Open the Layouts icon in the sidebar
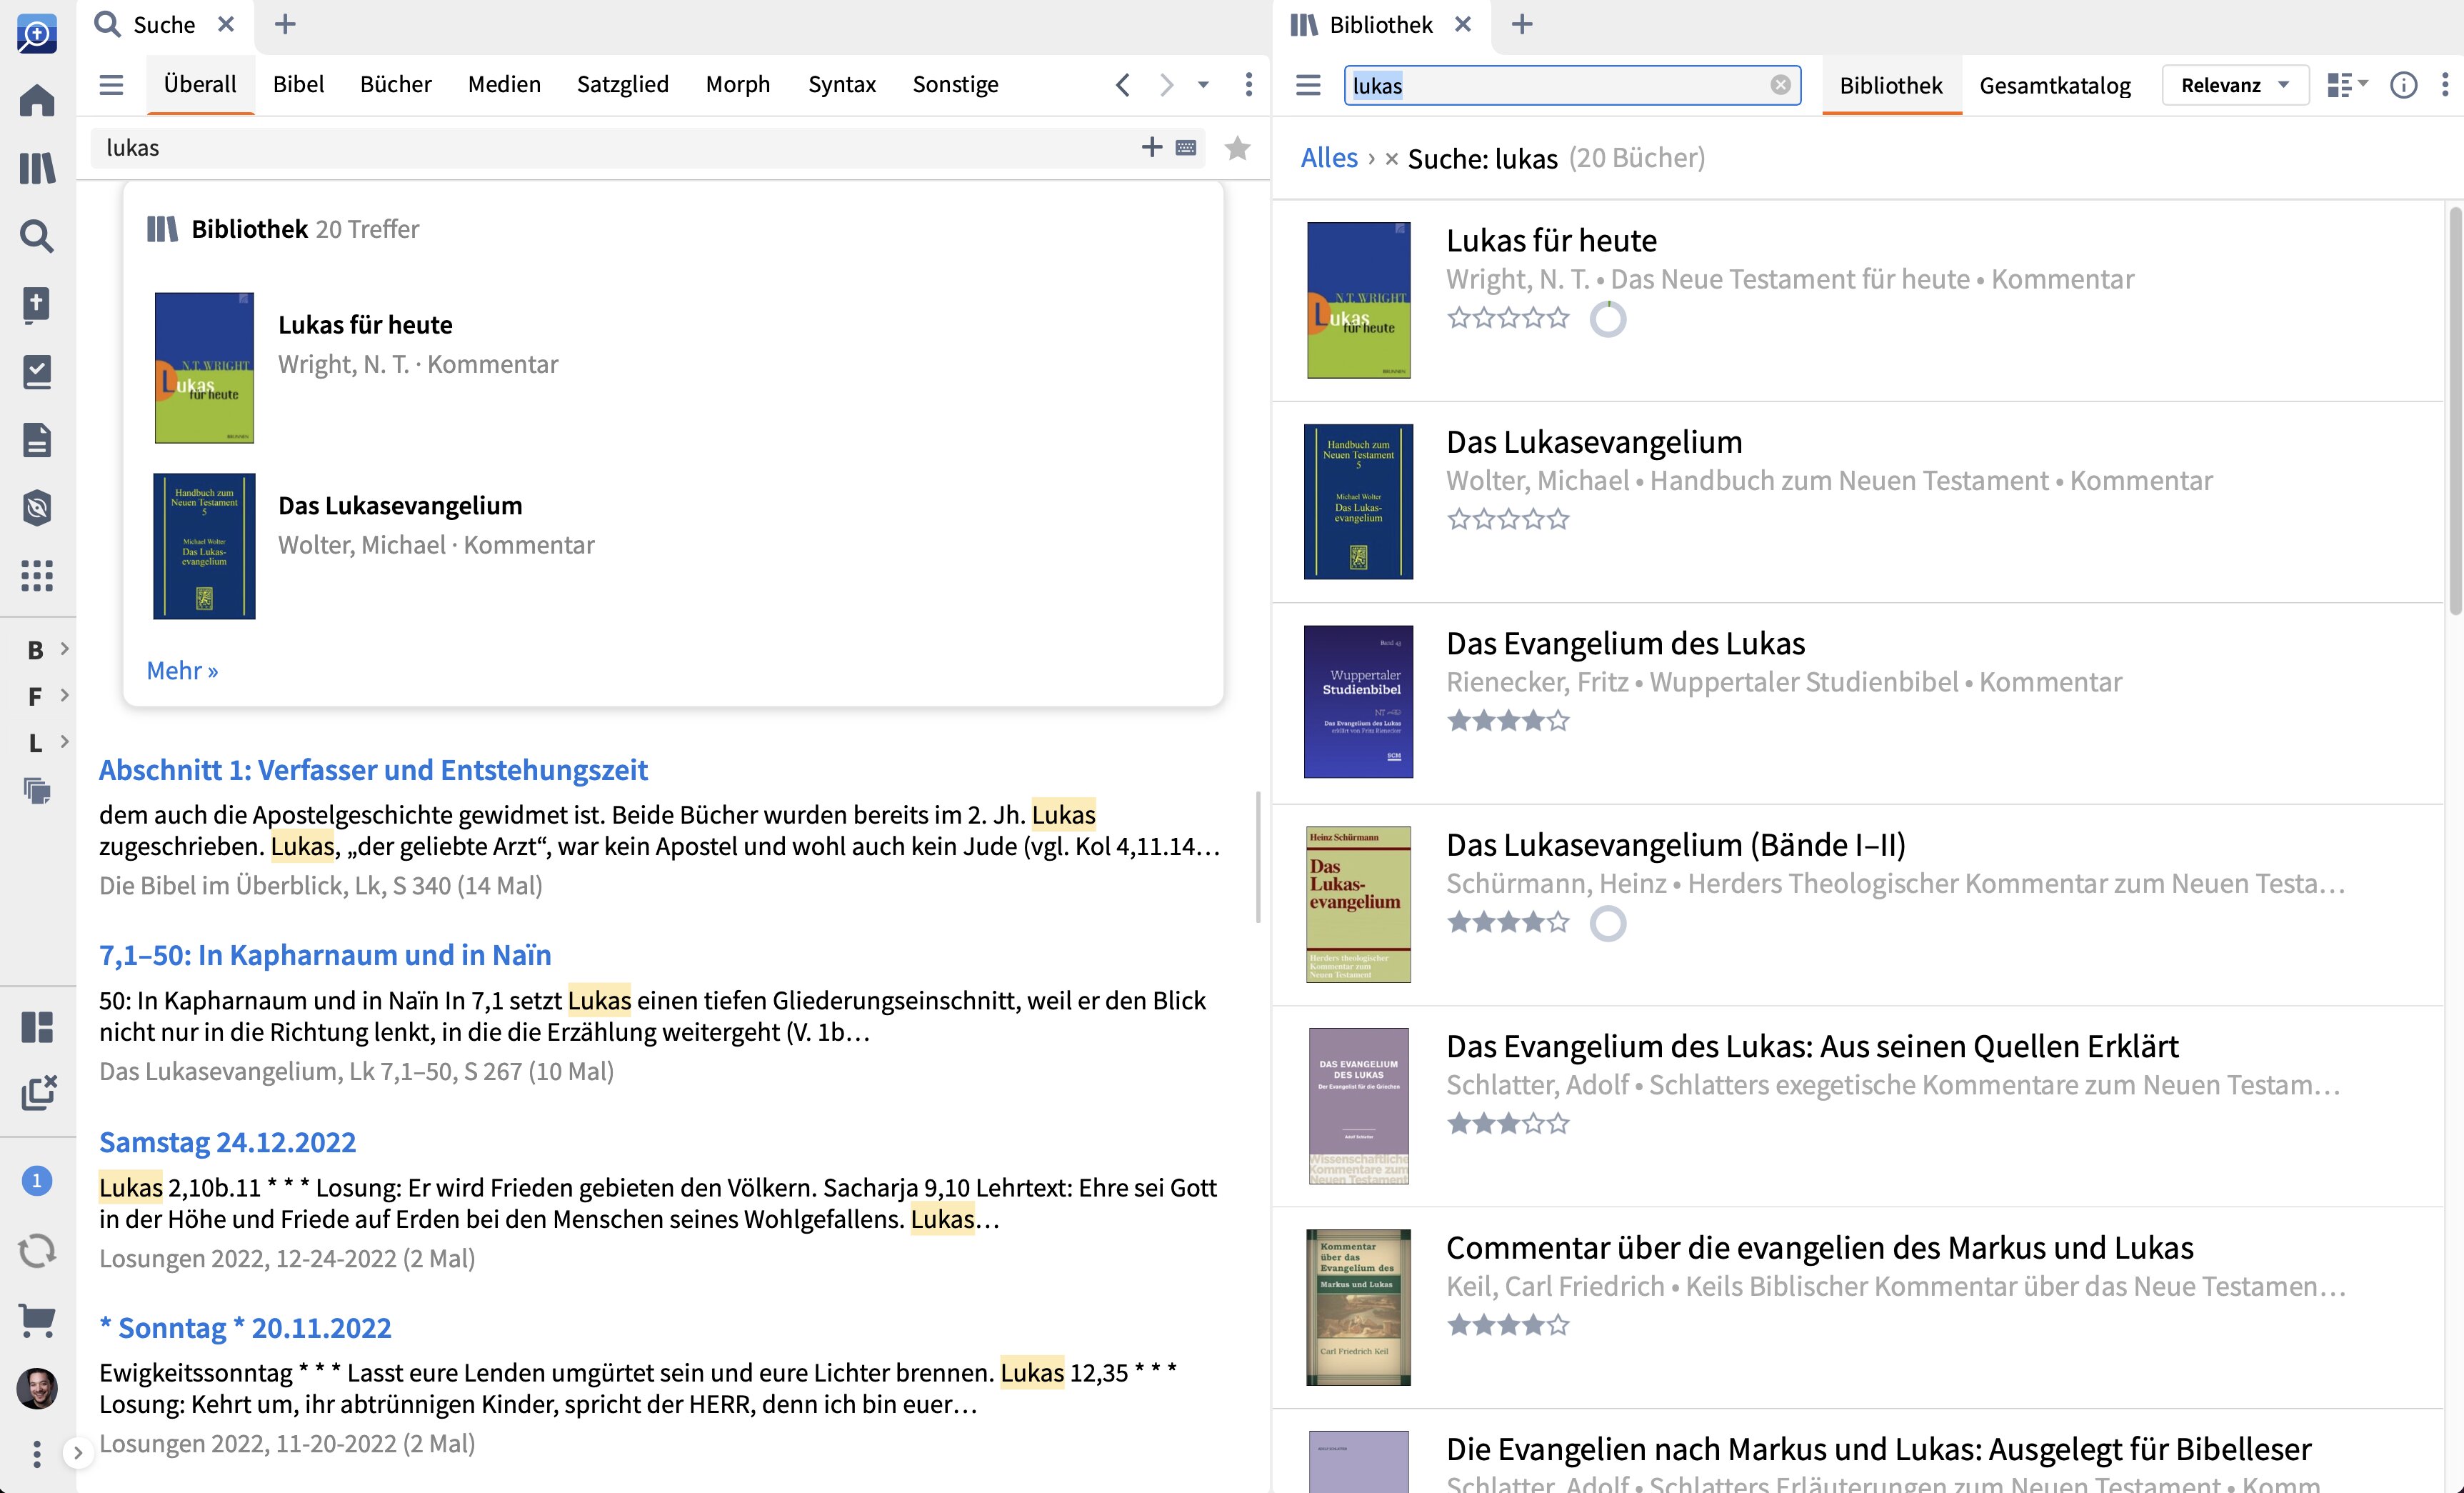The height and width of the screenshot is (1493, 2464). [37, 1027]
